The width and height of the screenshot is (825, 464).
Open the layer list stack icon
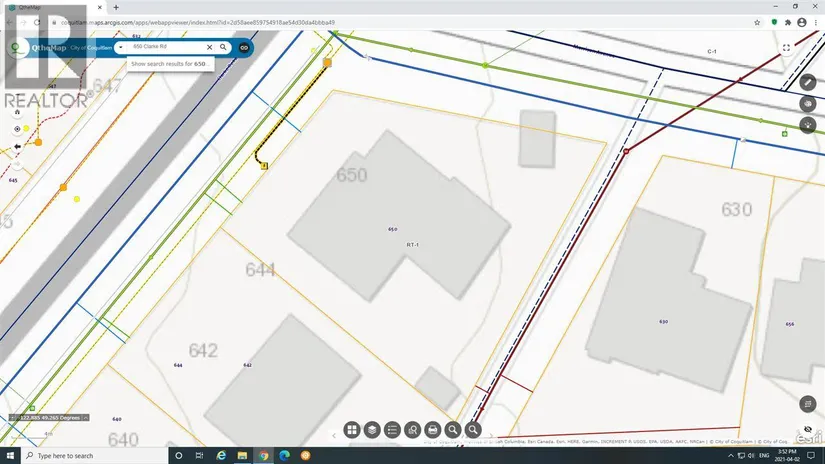[x=372, y=430]
